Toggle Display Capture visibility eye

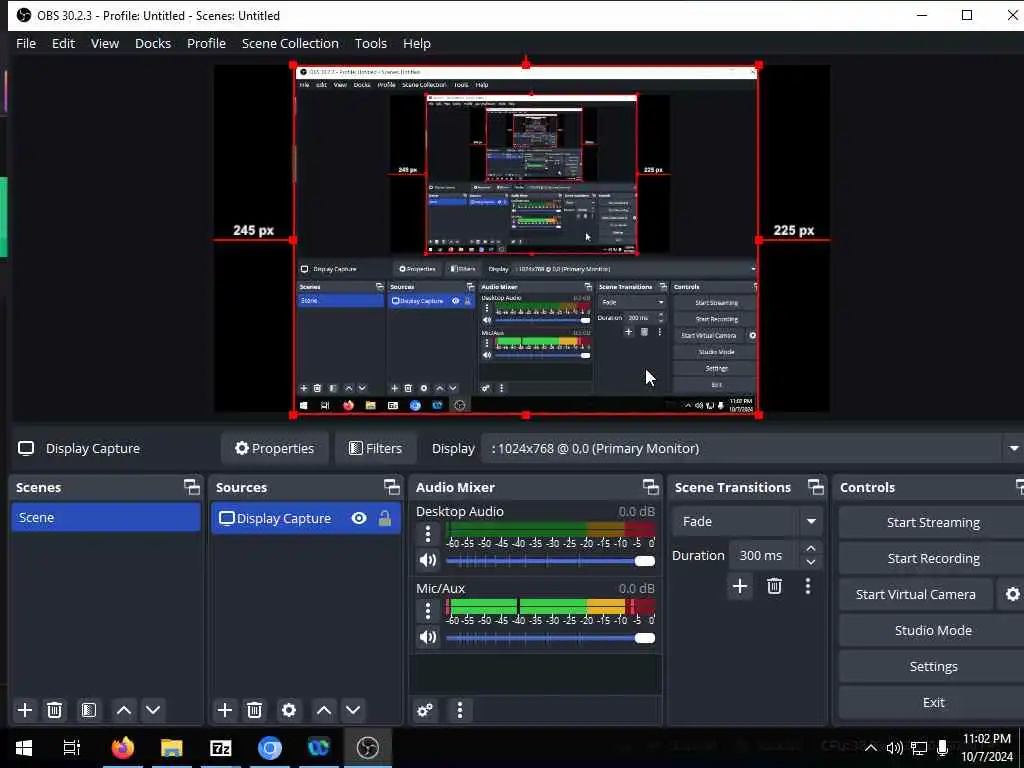[359, 519]
